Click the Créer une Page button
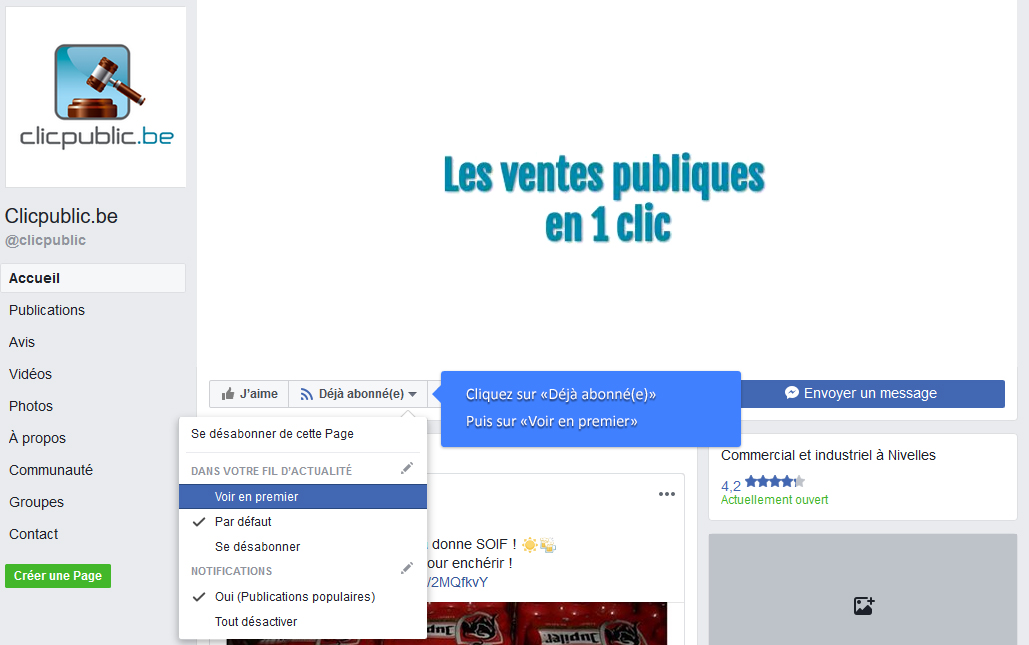This screenshot has width=1029, height=645. (57, 575)
